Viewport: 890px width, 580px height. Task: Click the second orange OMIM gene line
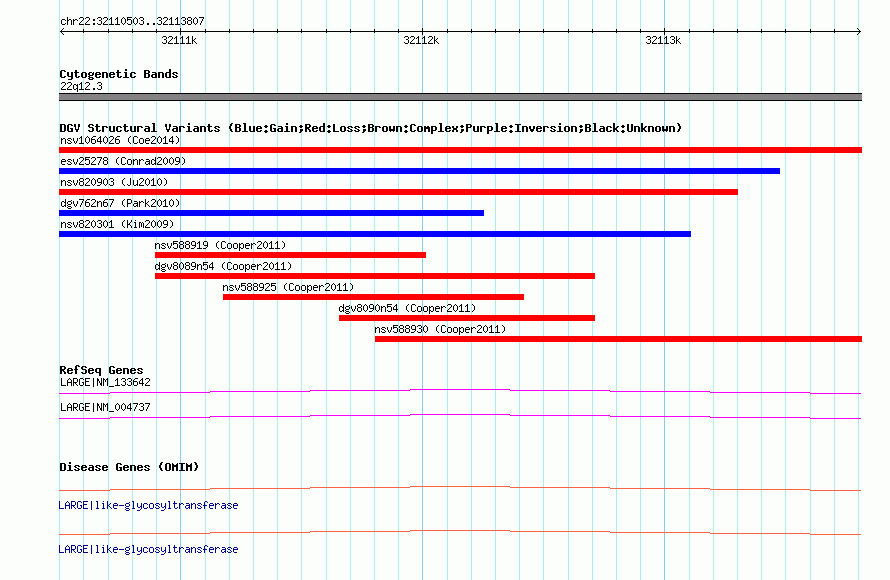coord(460,532)
